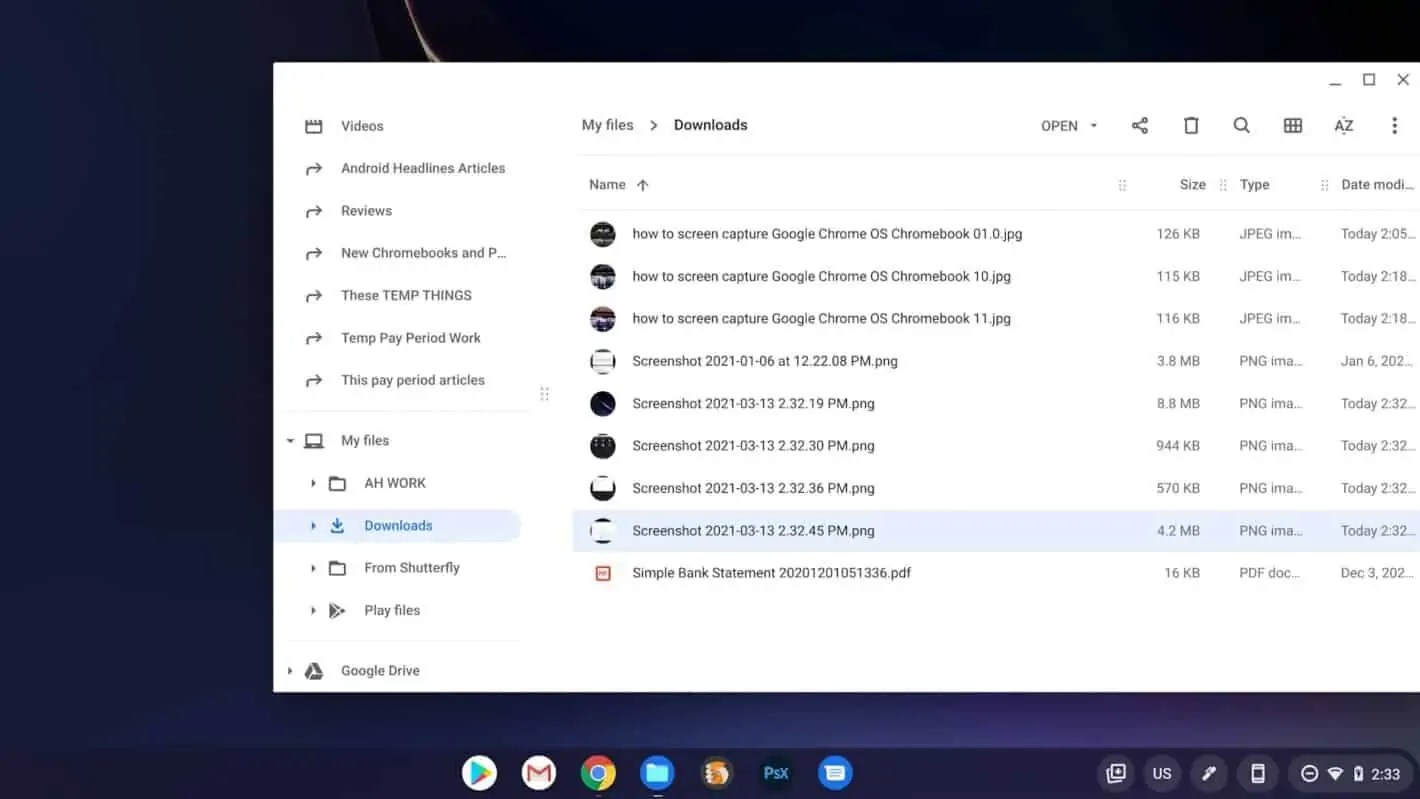
Task: Select My files in sidebar
Action: point(365,441)
